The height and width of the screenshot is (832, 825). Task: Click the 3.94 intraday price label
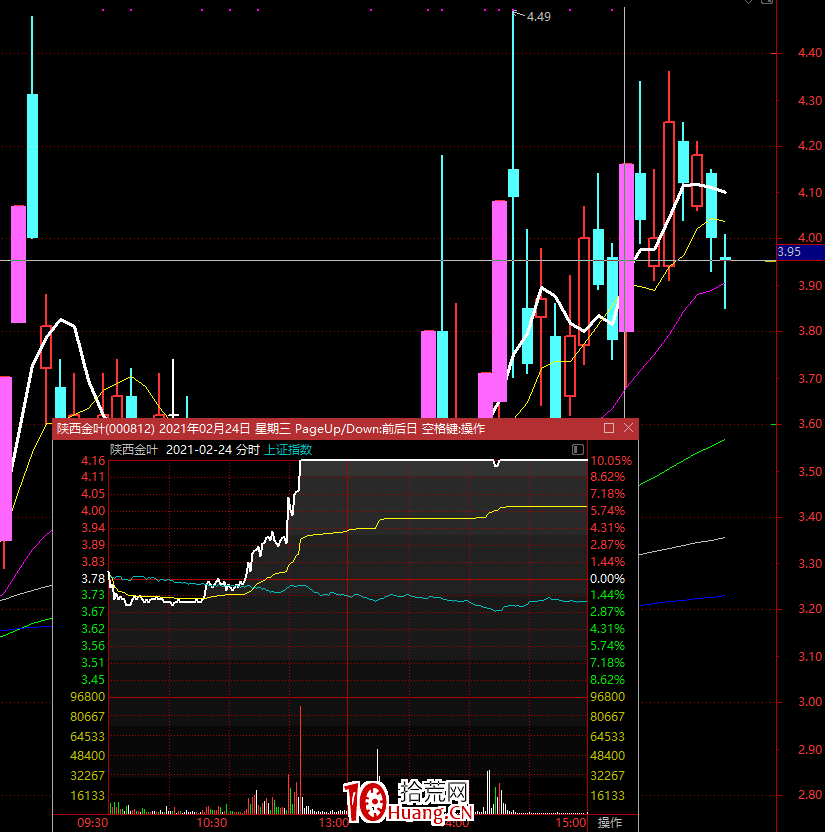click(93, 527)
